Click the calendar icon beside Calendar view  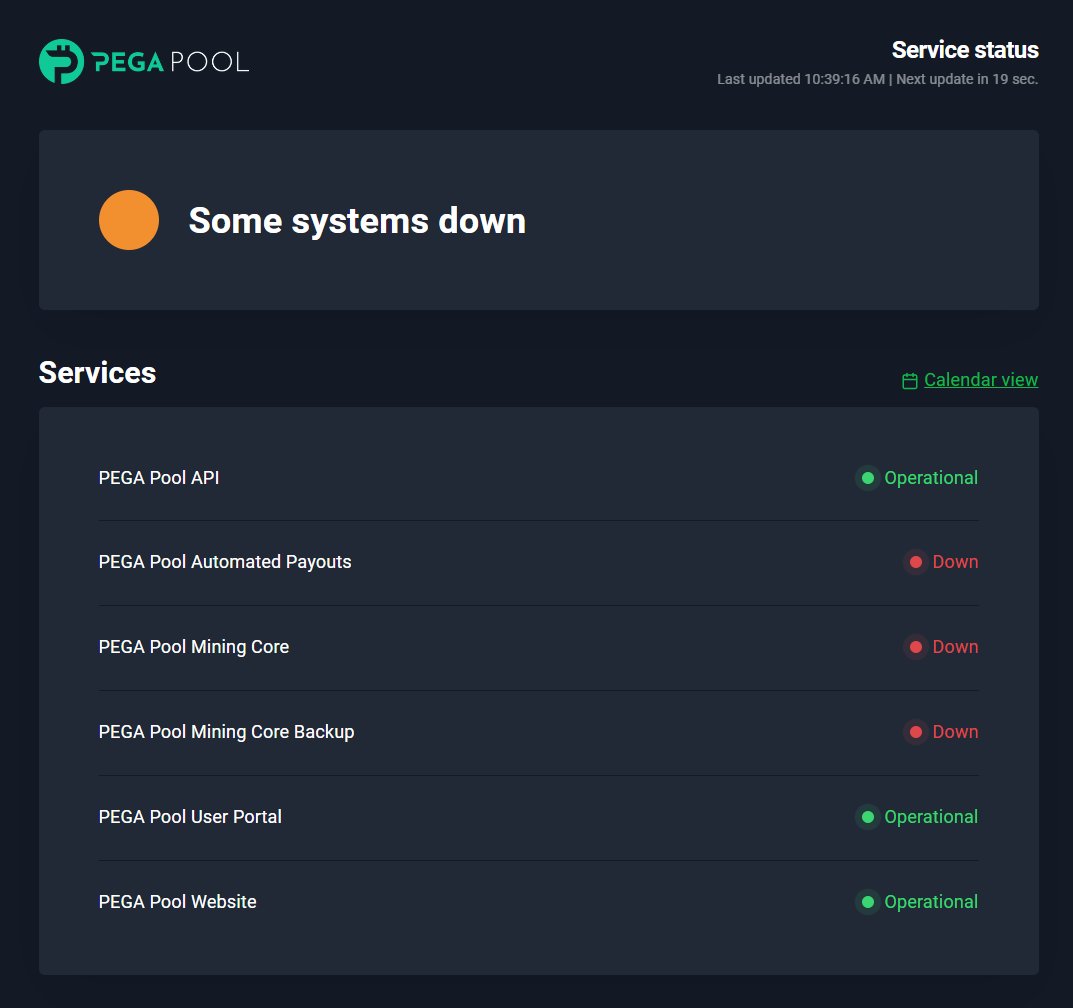click(909, 380)
